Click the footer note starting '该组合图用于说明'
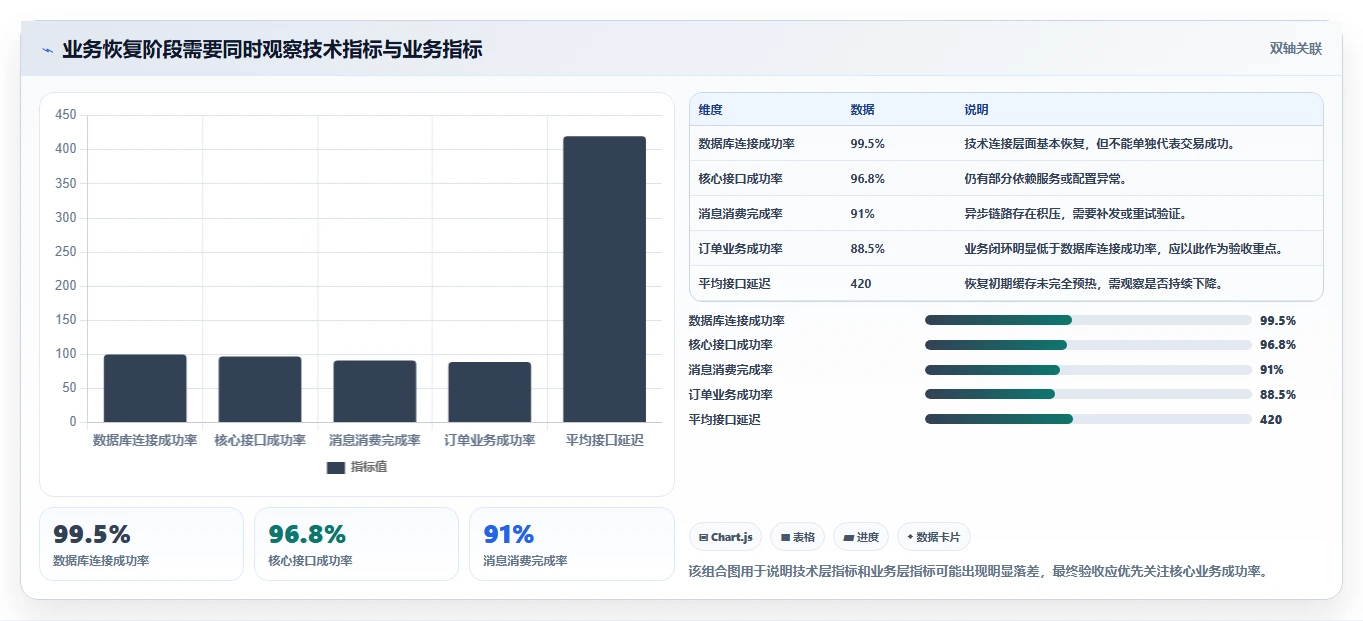Viewport: 1363px width, 621px height. (x=978, y=572)
